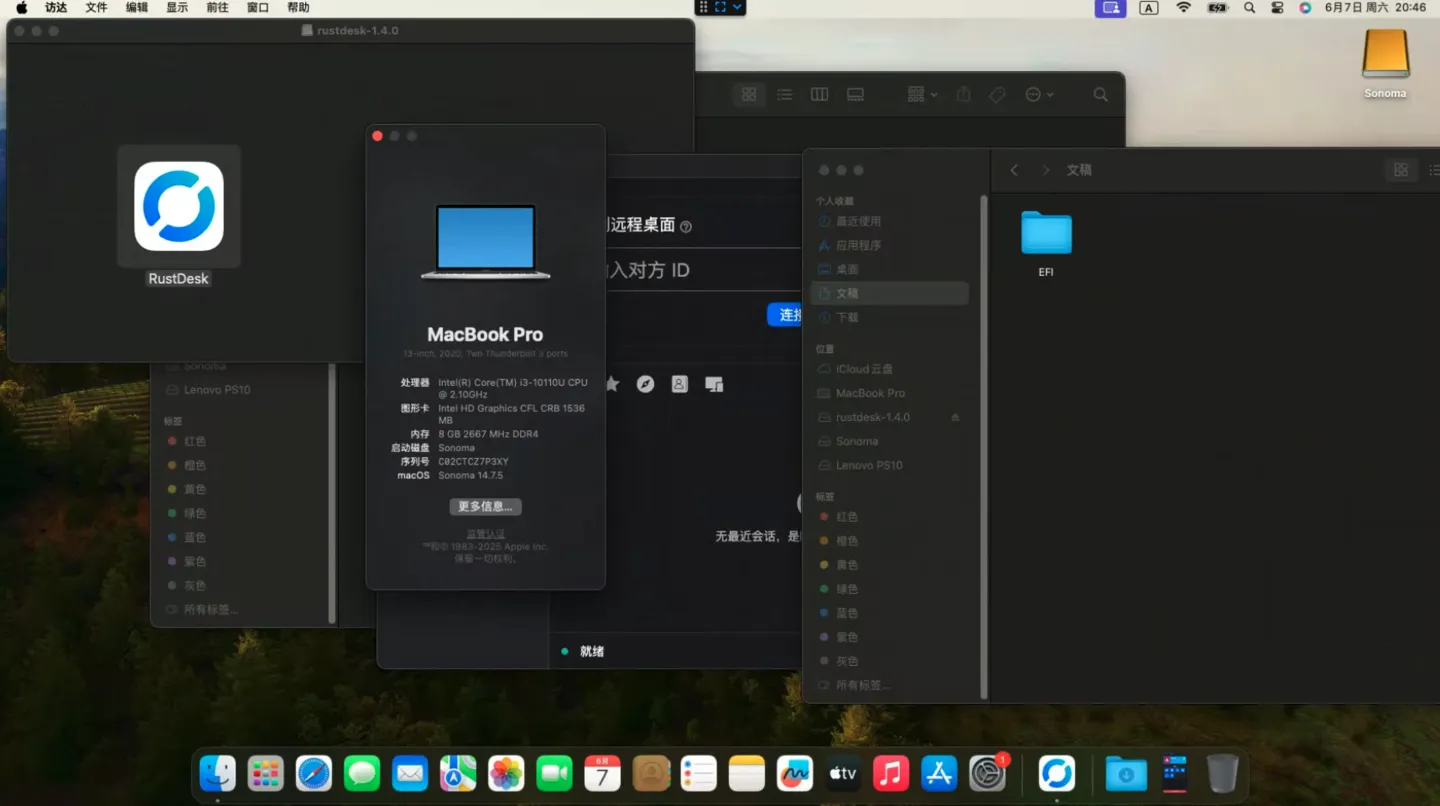Switch Finder to list view
This screenshot has height=806, width=1440.
(x=785, y=94)
